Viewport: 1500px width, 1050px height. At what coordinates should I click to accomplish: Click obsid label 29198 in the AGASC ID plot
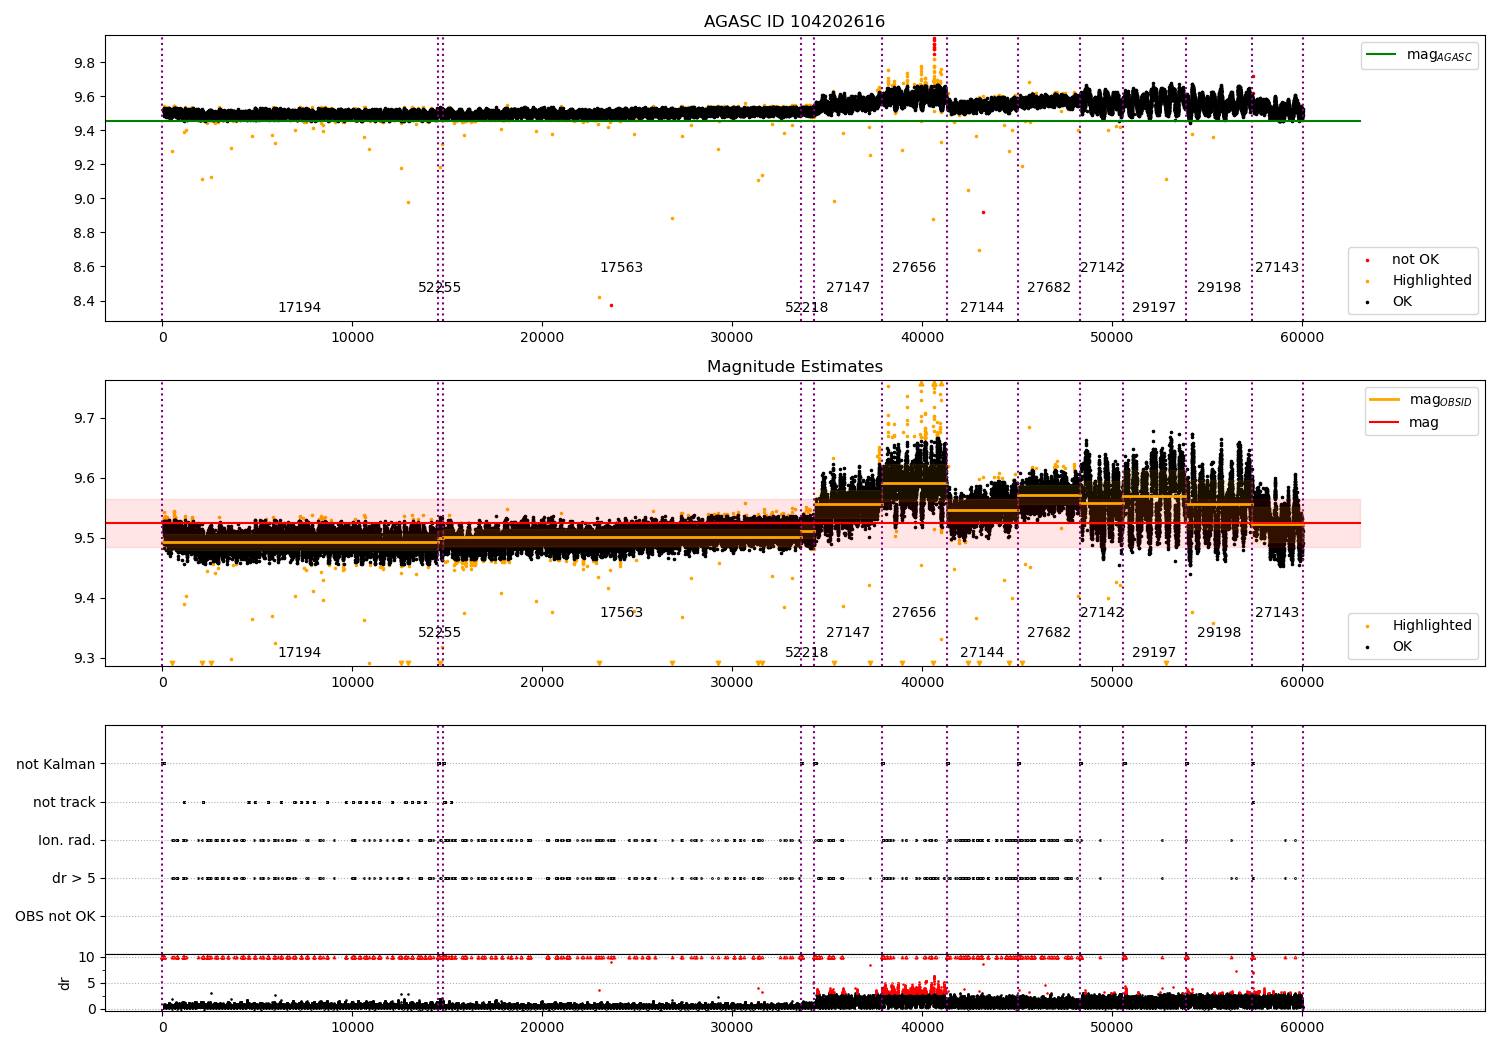click(x=1219, y=288)
